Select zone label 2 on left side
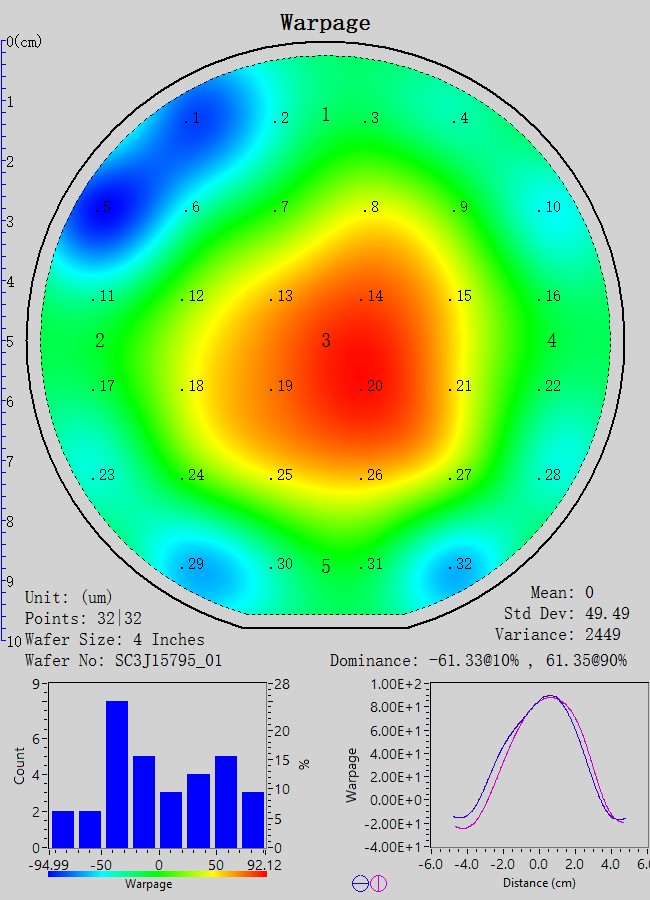 tap(100, 341)
